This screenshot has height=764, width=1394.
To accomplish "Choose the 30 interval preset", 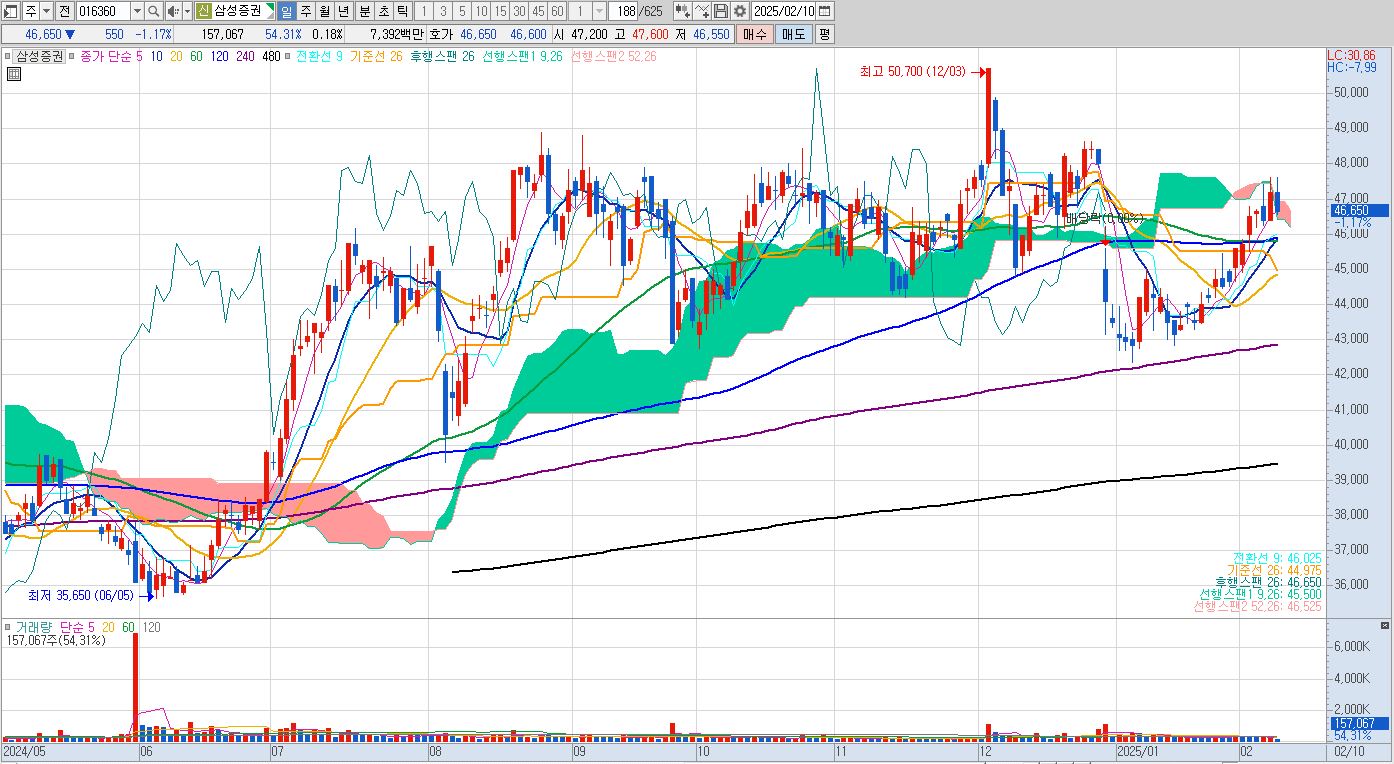I will [519, 11].
